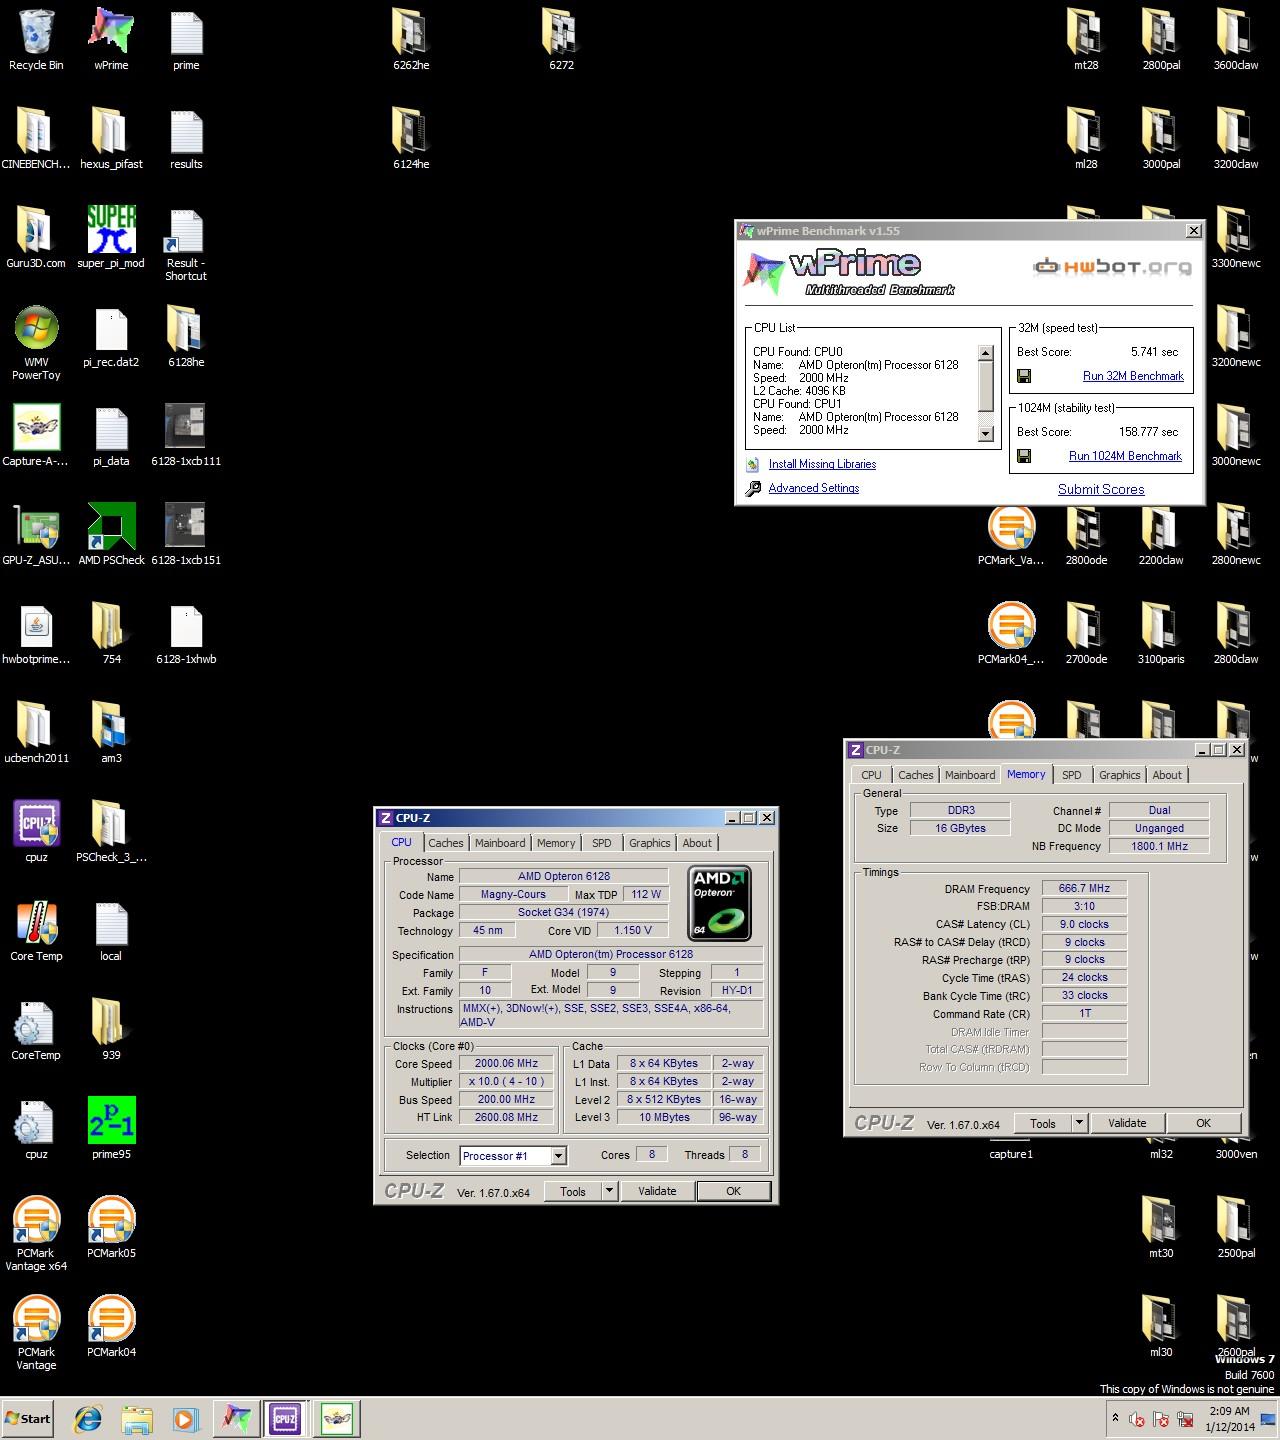Launch PCMark Vantage x64 shortcut
Image resolution: width=1280 pixels, height=1440 pixels.
point(36,1233)
